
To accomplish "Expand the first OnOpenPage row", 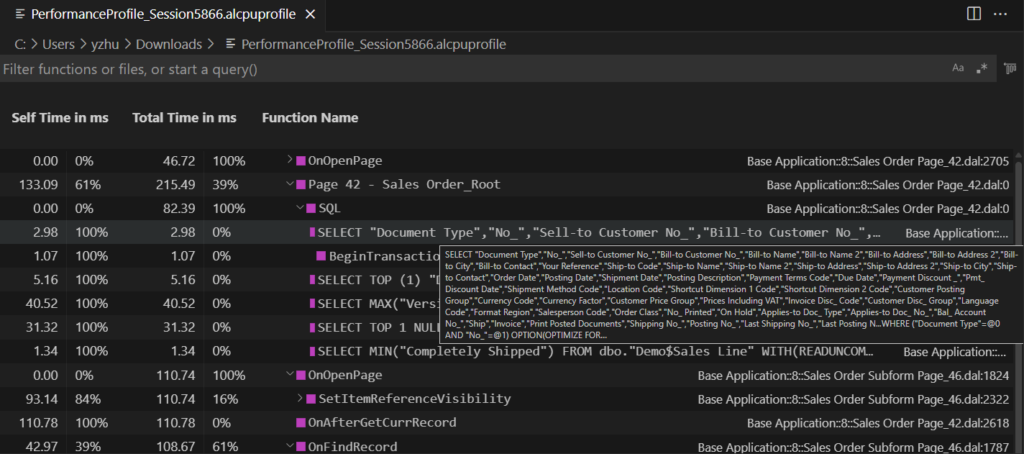I will [290, 160].
